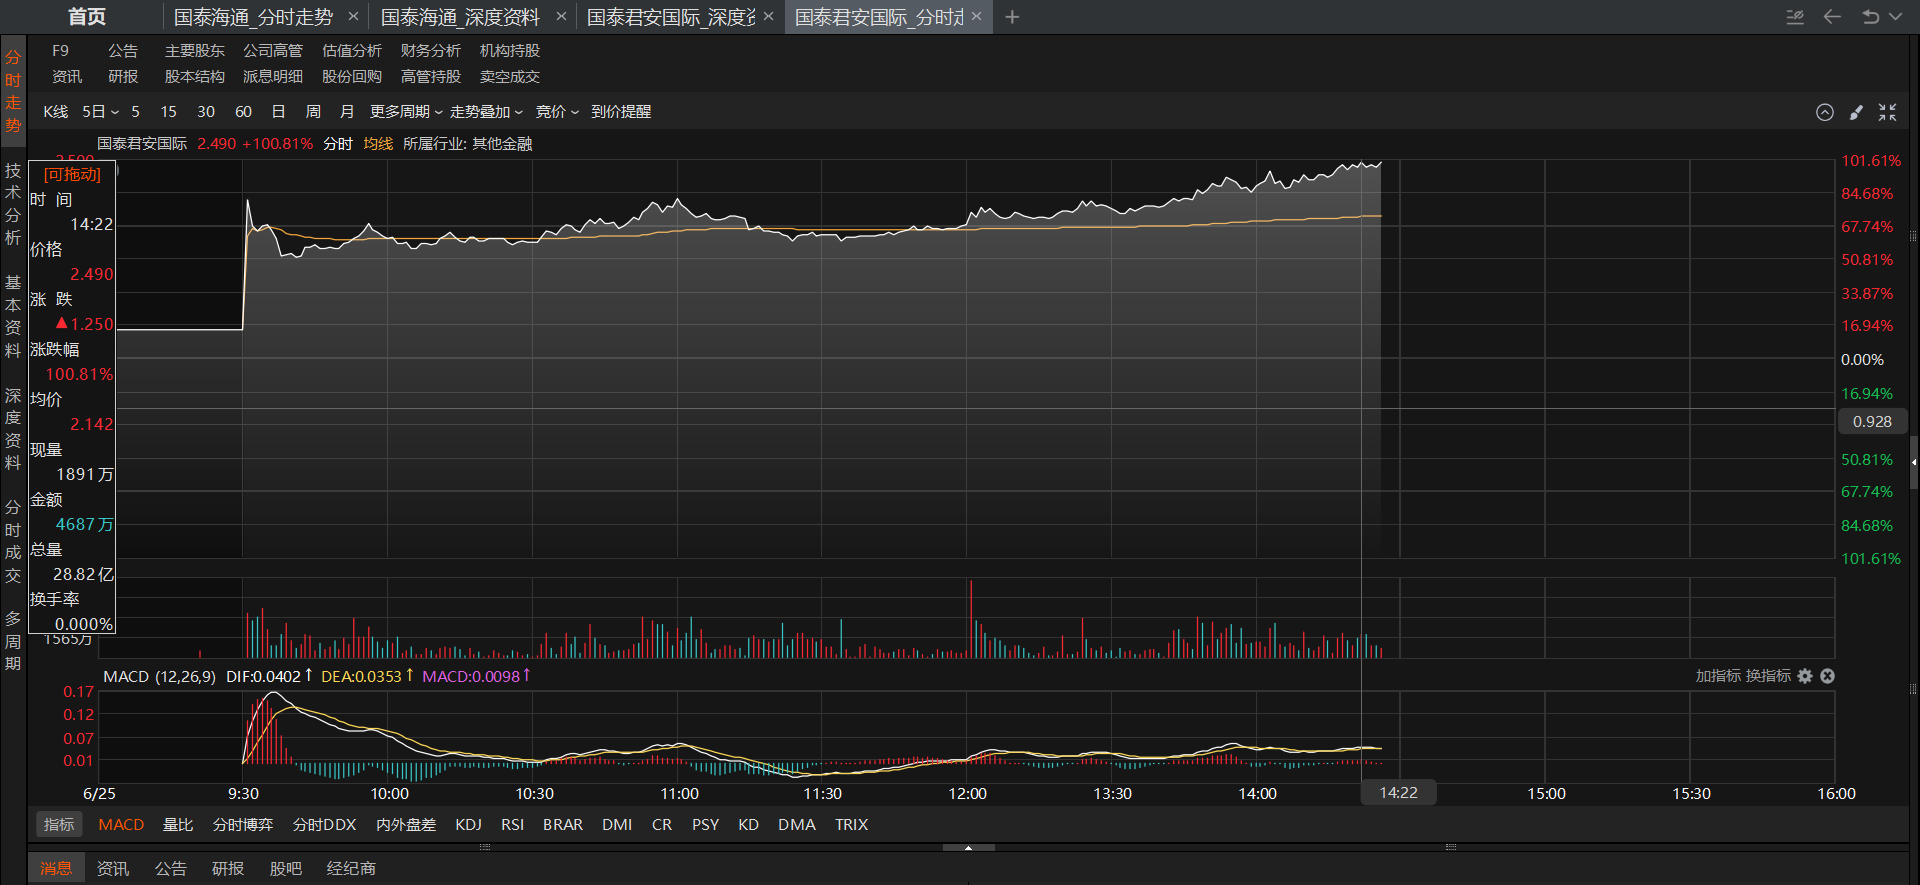Expand bottom panel with up-arrow handle
The height and width of the screenshot is (885, 1920).
[968, 848]
